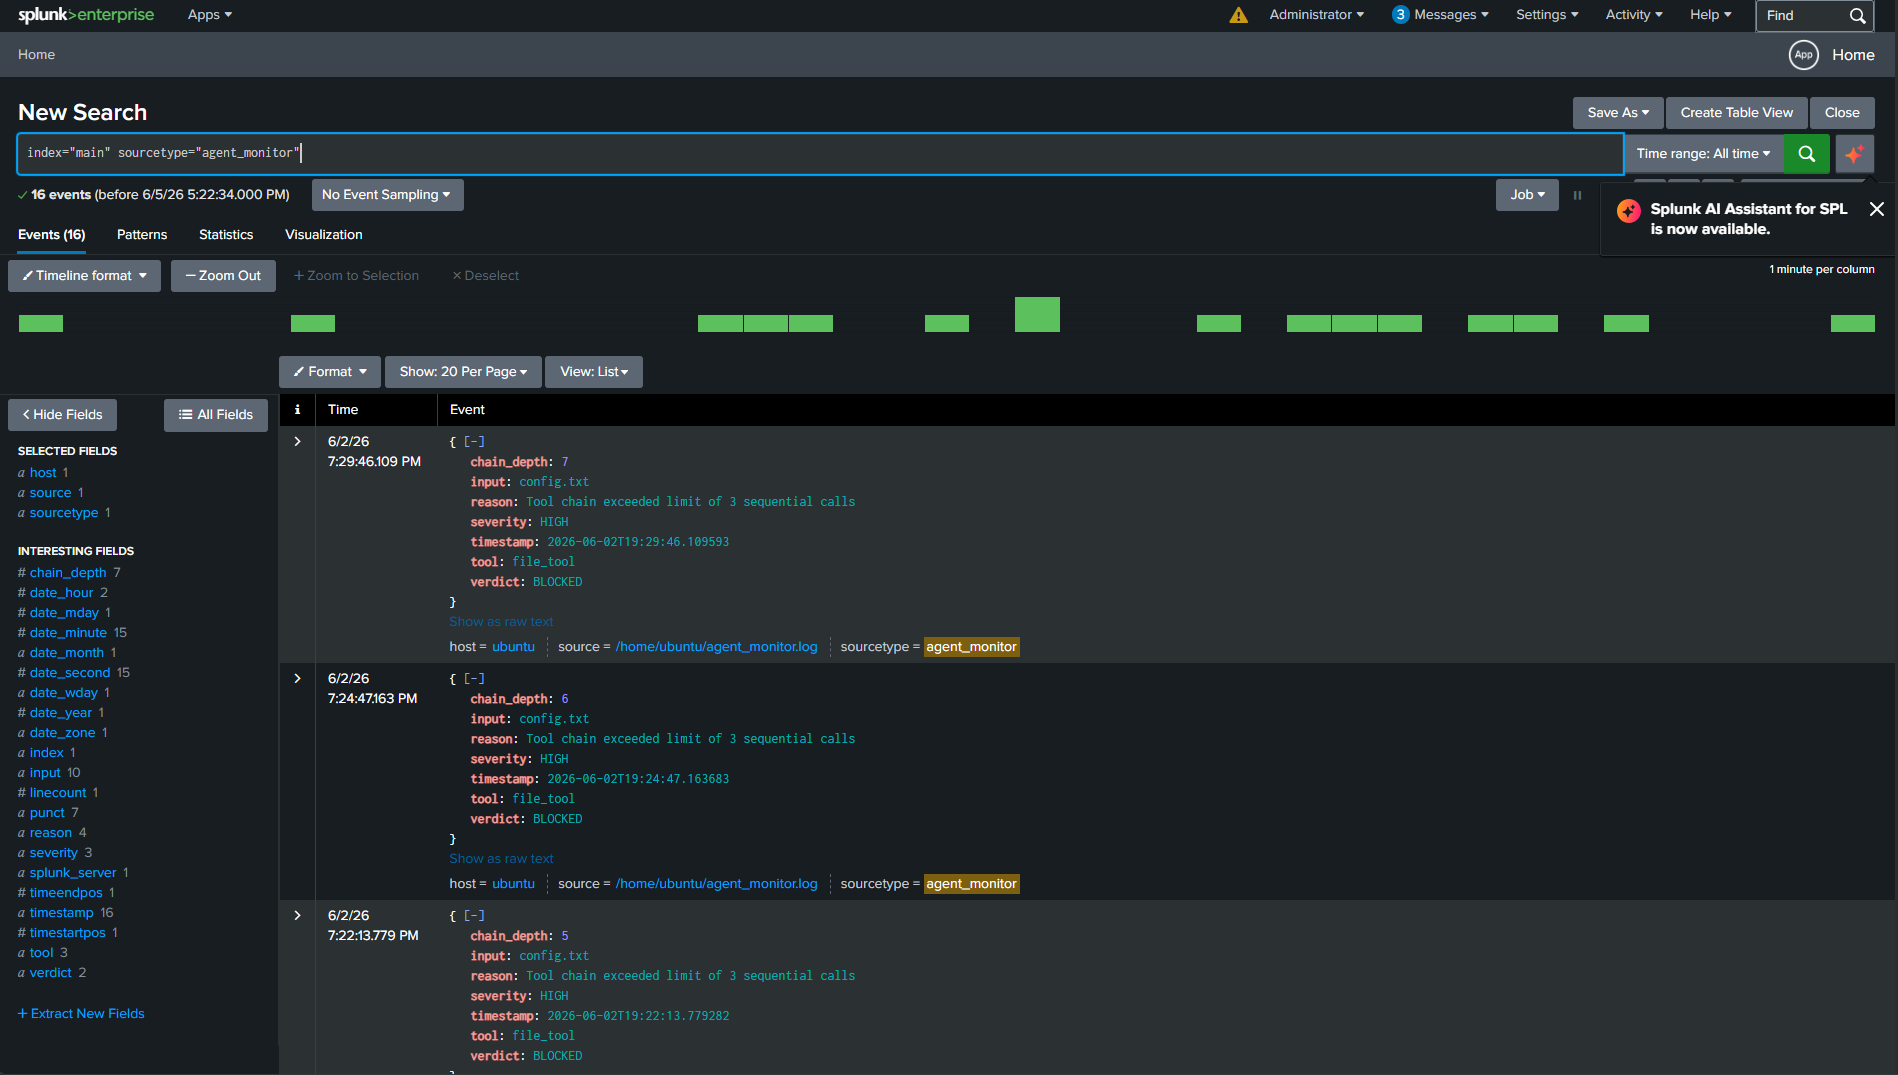Open the verdict interesting field
Screen dimensions: 1898x1075
click(50, 973)
